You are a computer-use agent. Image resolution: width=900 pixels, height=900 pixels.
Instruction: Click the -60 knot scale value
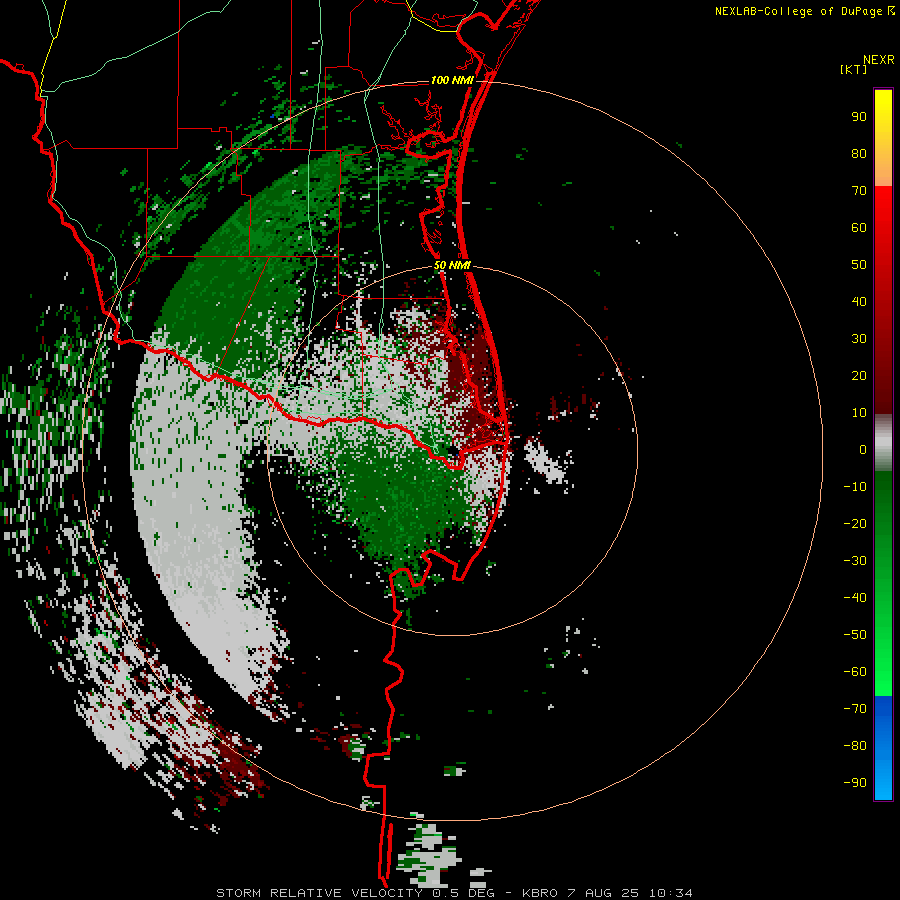(855, 672)
